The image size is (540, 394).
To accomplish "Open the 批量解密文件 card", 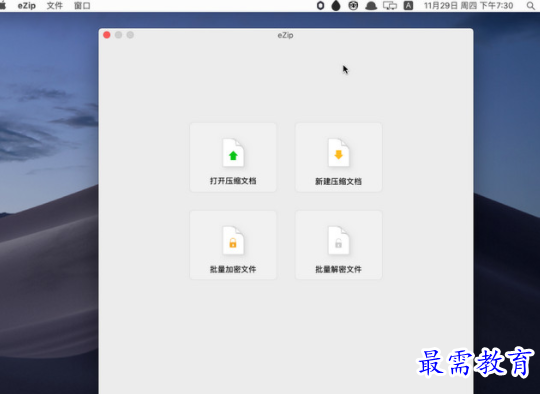I will click(x=339, y=245).
